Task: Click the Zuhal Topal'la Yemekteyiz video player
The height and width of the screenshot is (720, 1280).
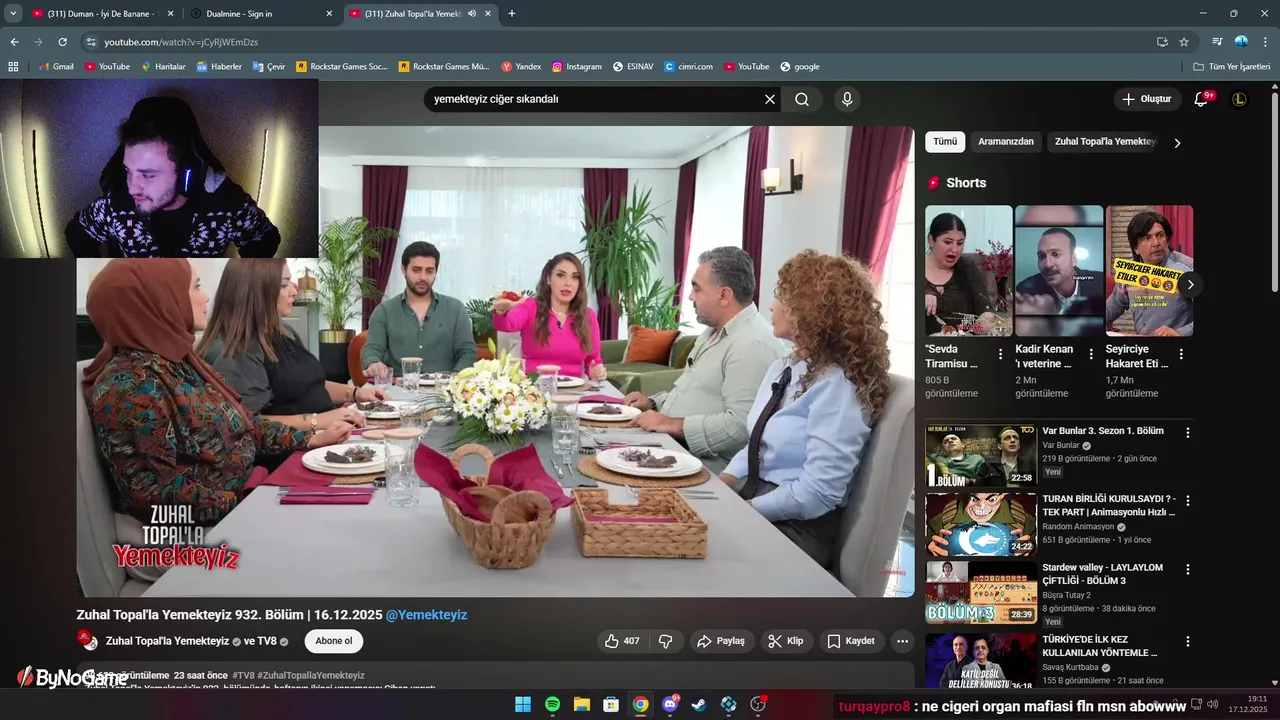Action: 495,361
